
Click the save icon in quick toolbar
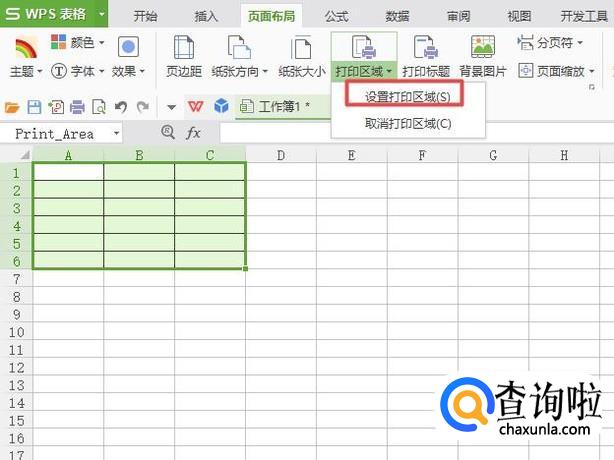point(34,107)
